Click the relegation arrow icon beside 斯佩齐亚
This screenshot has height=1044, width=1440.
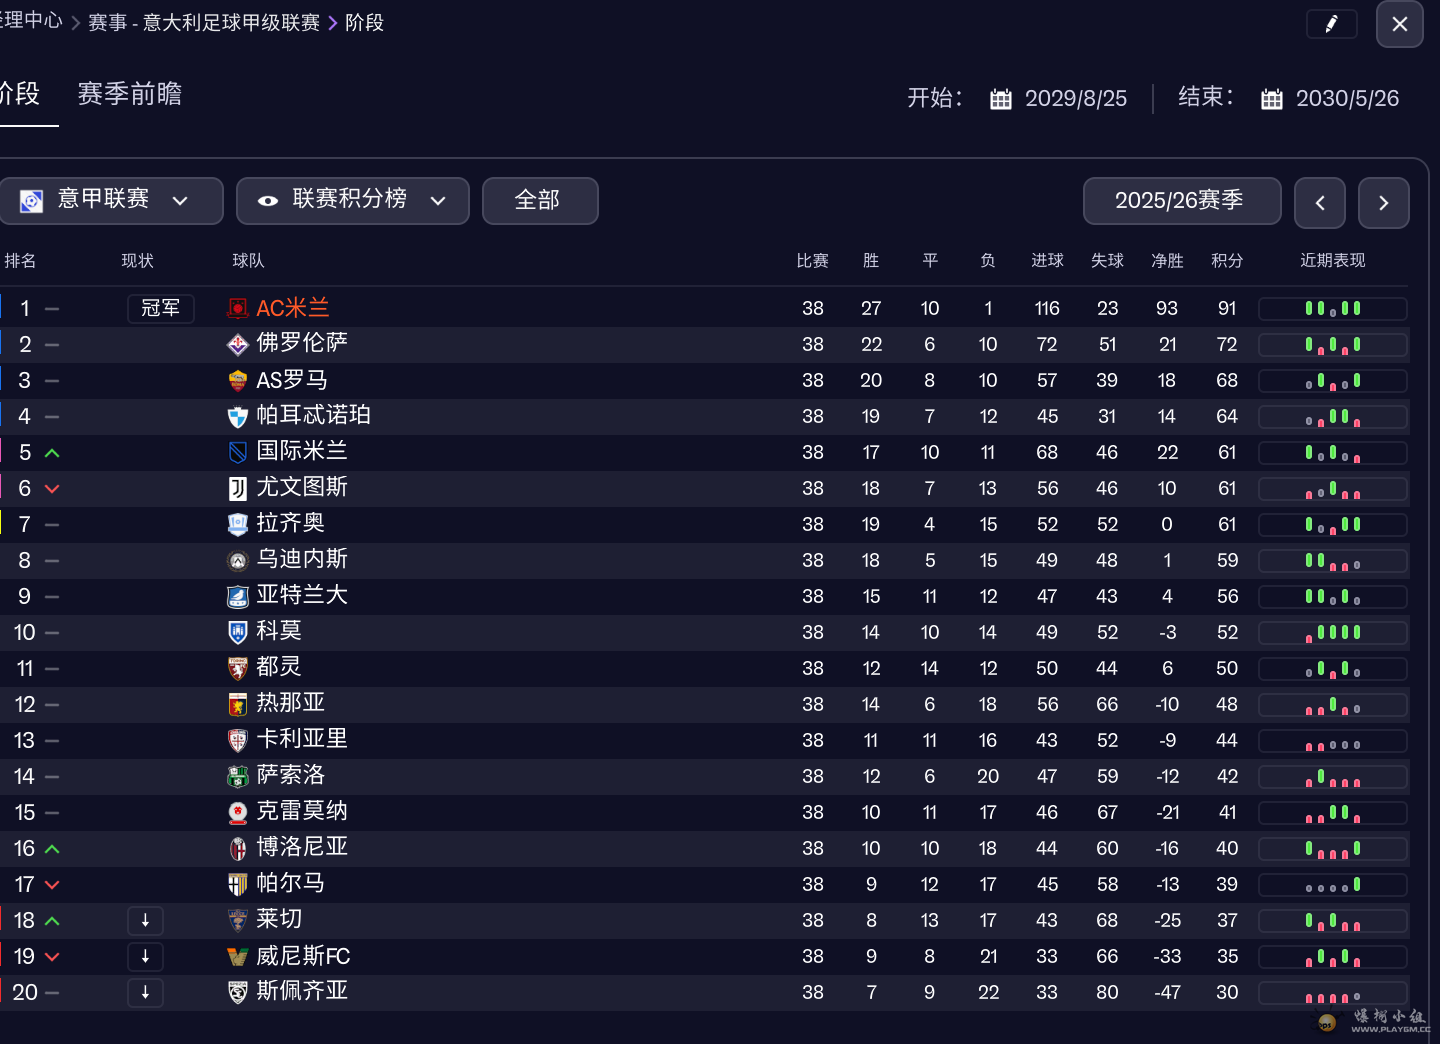tap(145, 992)
